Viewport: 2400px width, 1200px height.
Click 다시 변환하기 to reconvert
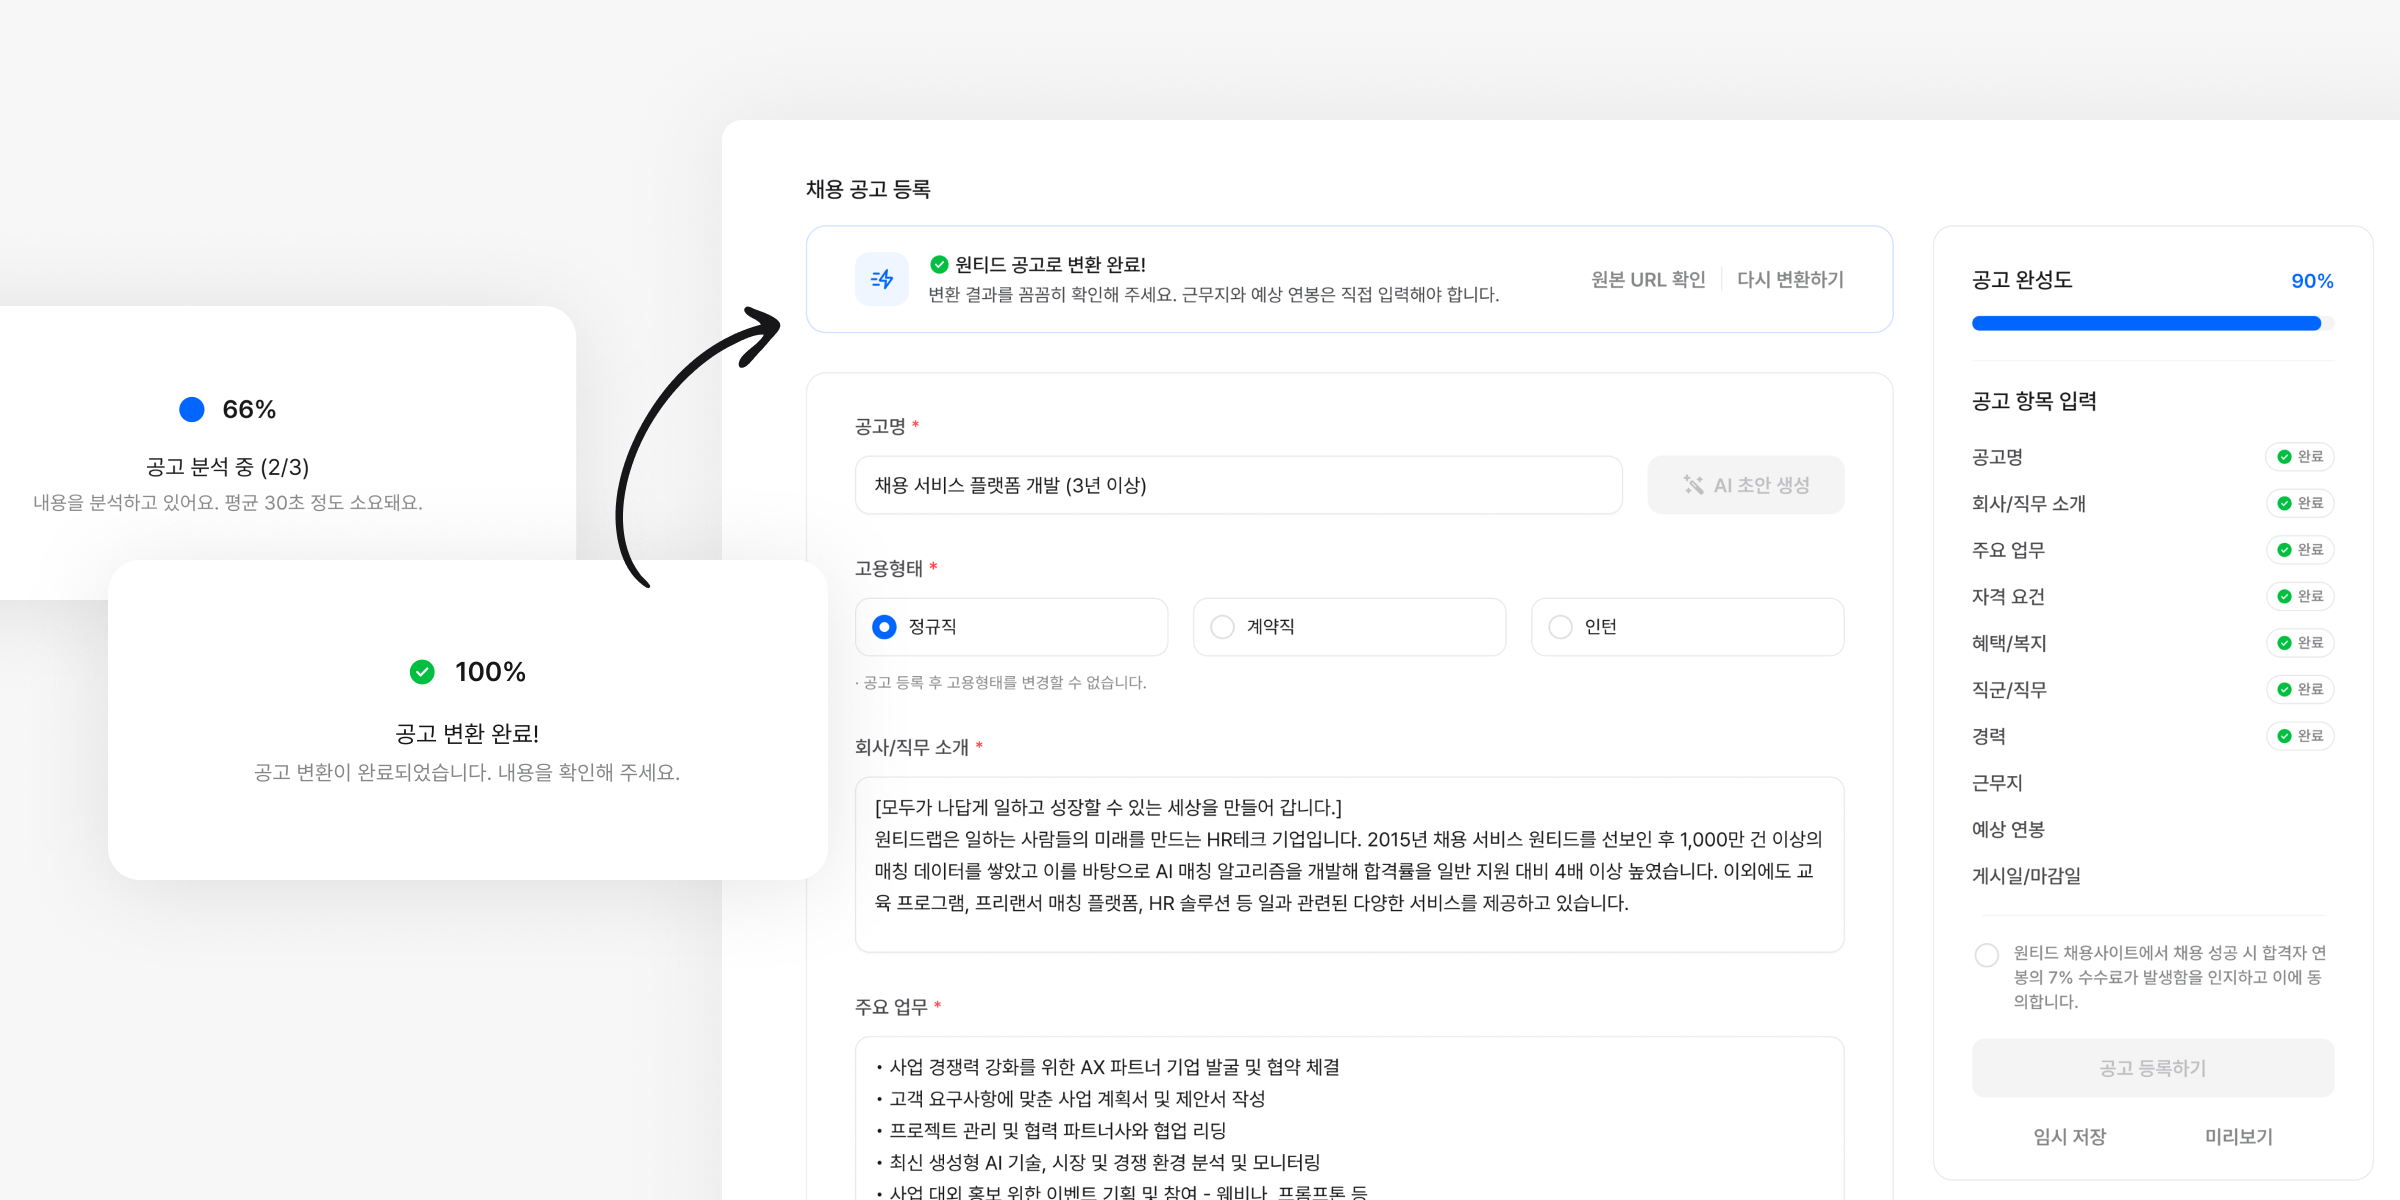pyautogui.click(x=1790, y=280)
